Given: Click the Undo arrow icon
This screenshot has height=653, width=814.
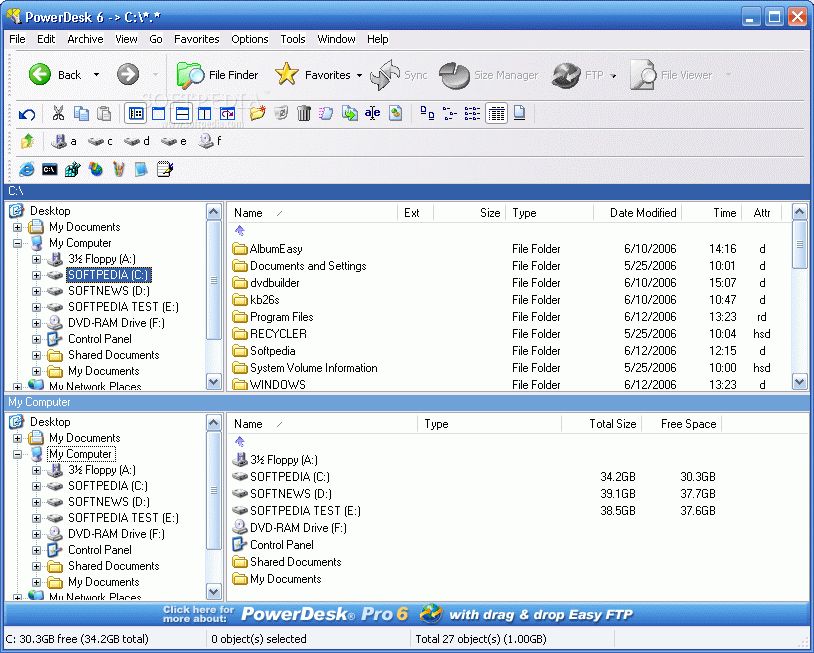Looking at the screenshot, I should click(x=27, y=113).
